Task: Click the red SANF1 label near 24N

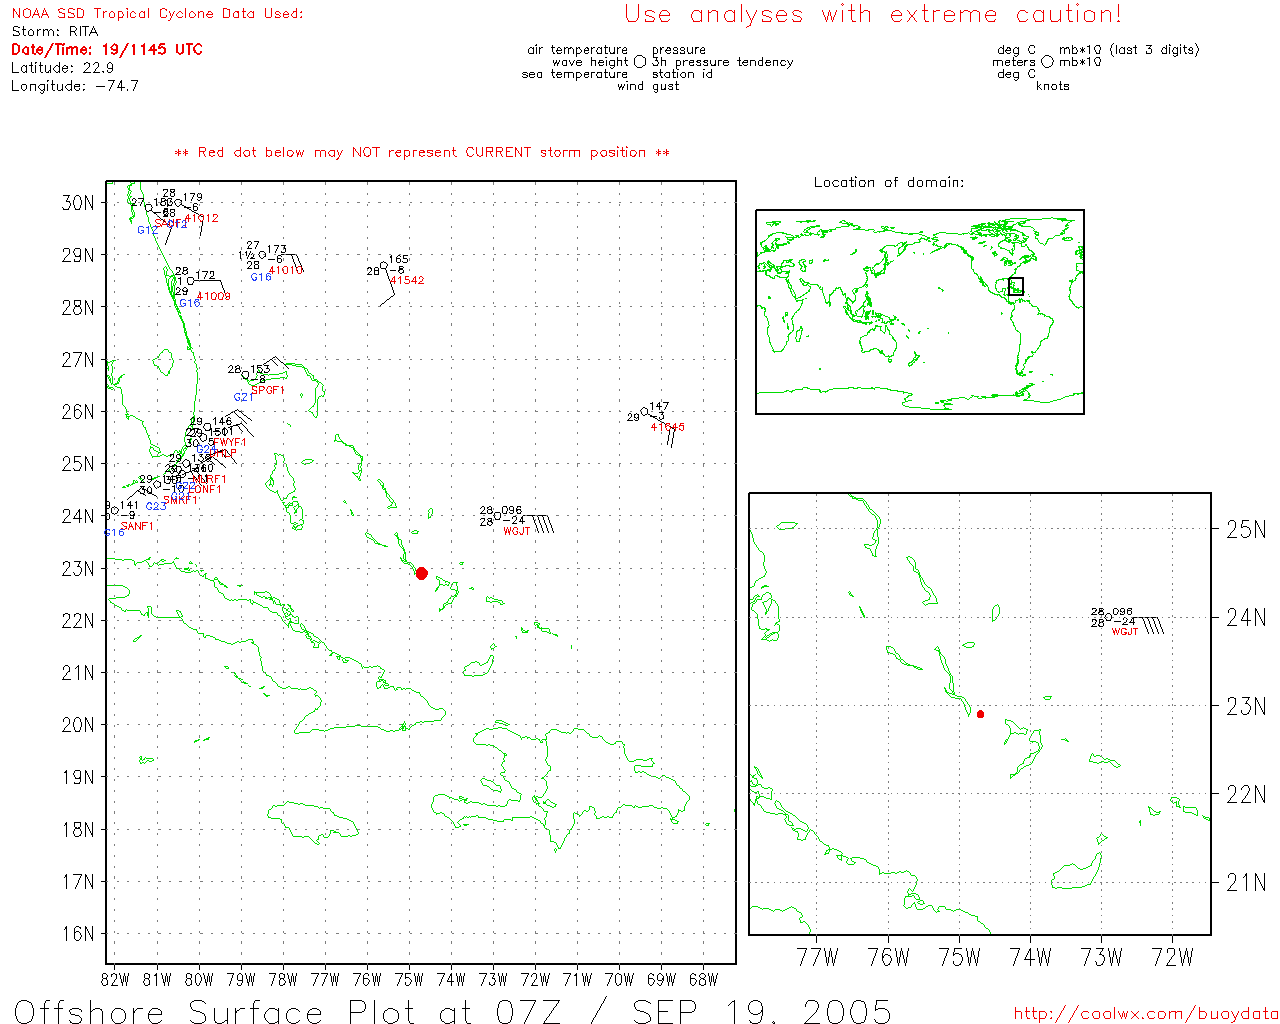Action: coord(137,526)
